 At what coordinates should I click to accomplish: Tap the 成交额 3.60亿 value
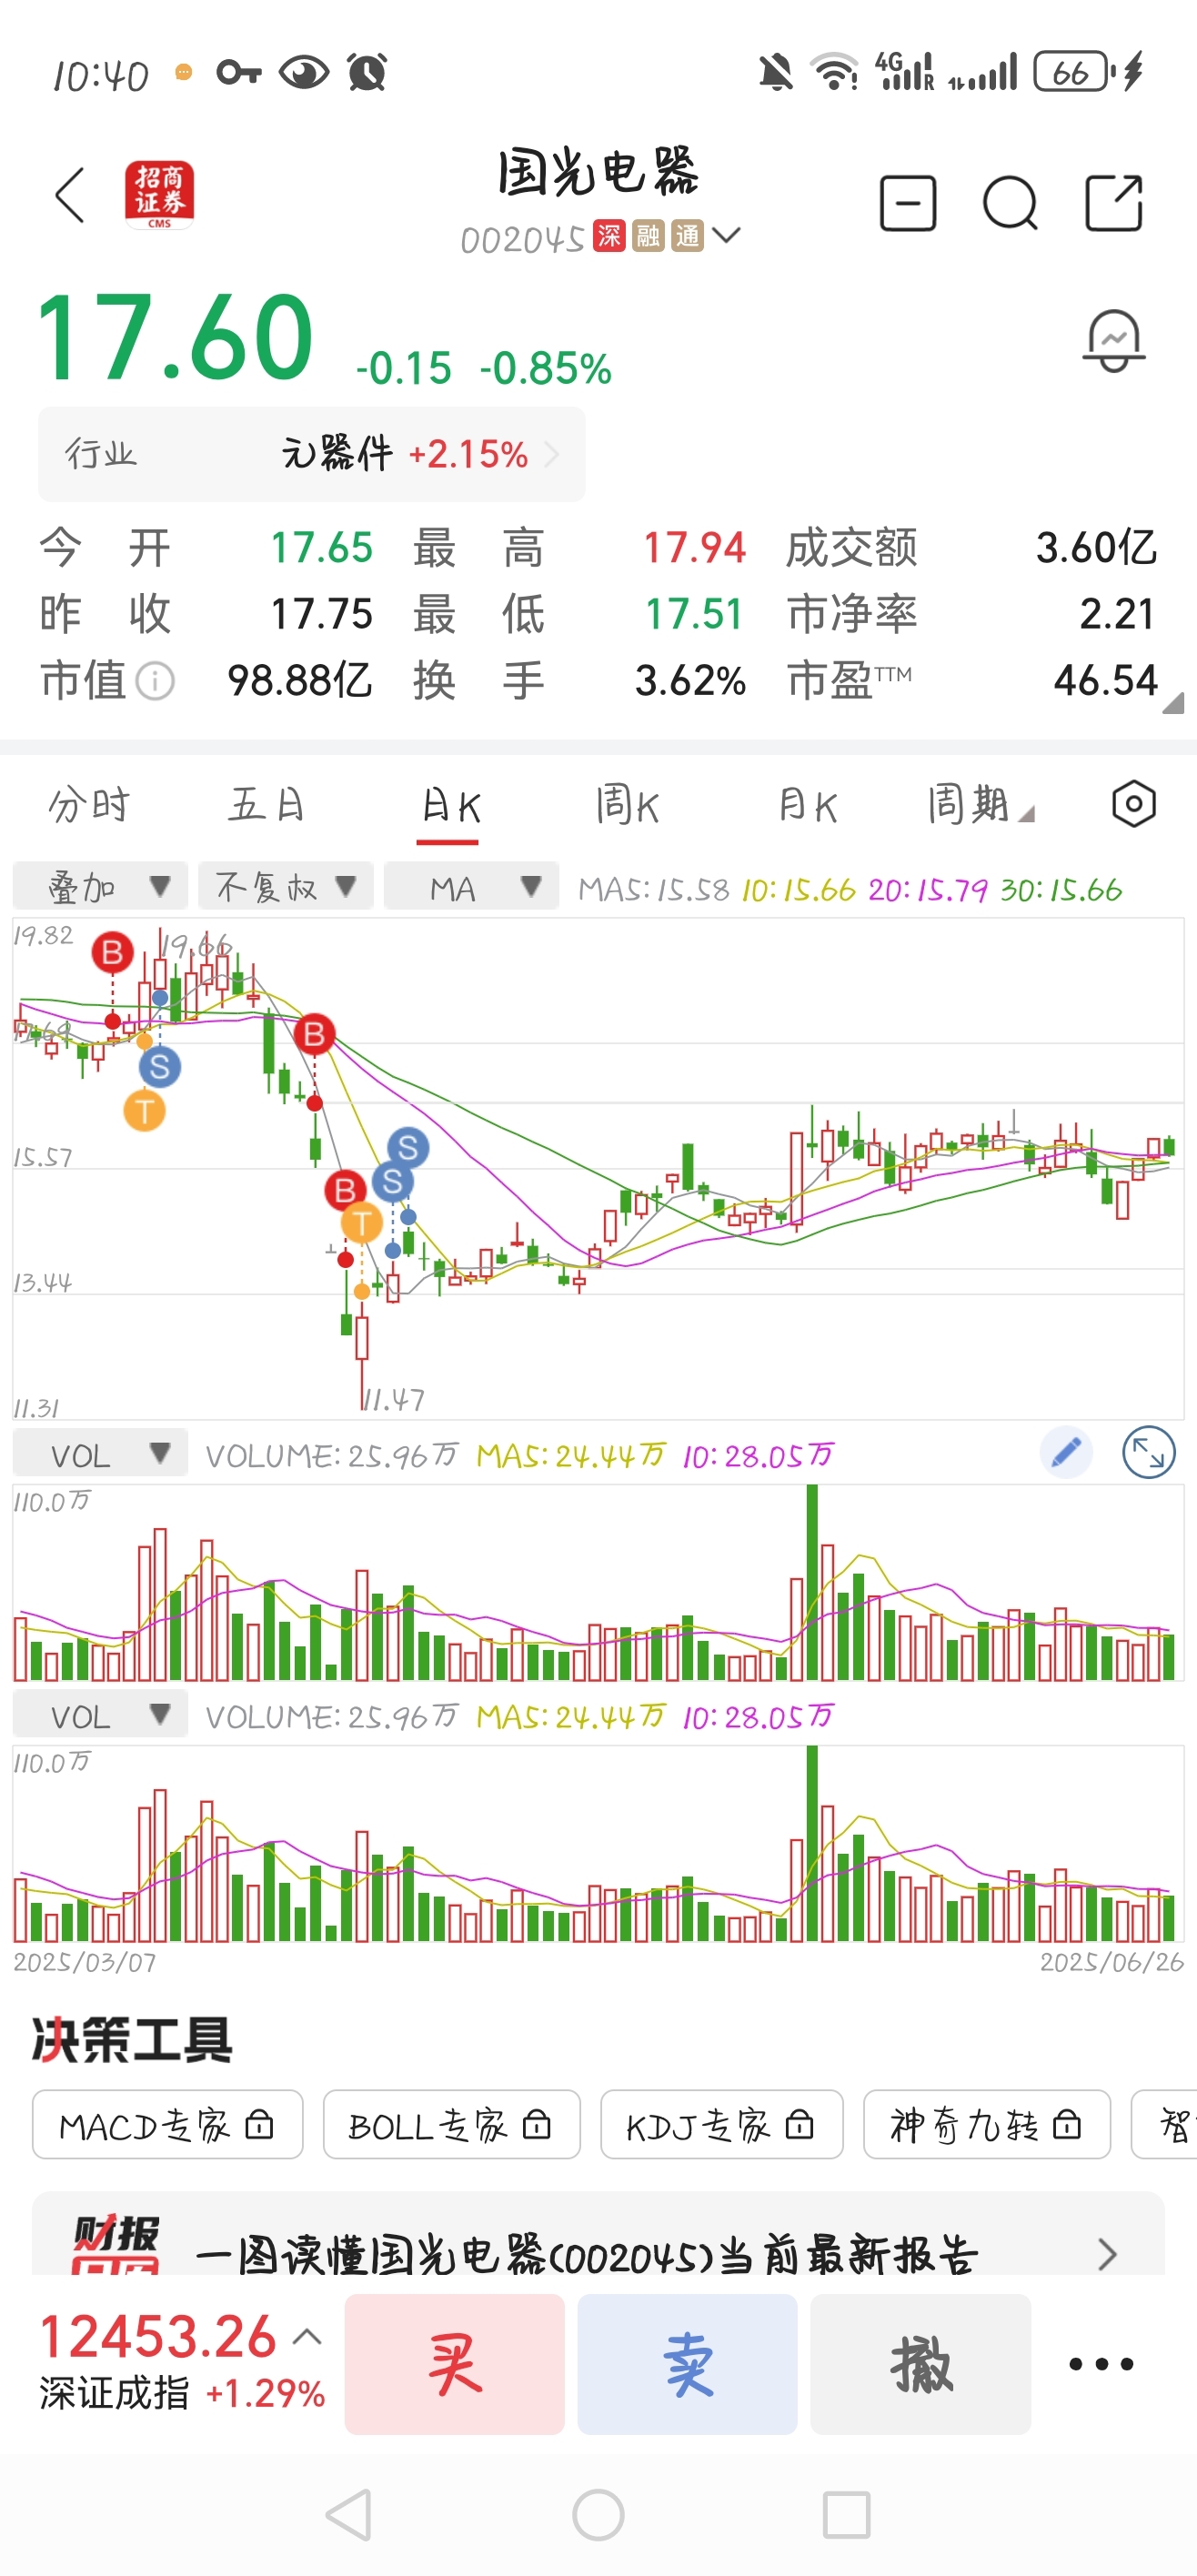[1096, 548]
